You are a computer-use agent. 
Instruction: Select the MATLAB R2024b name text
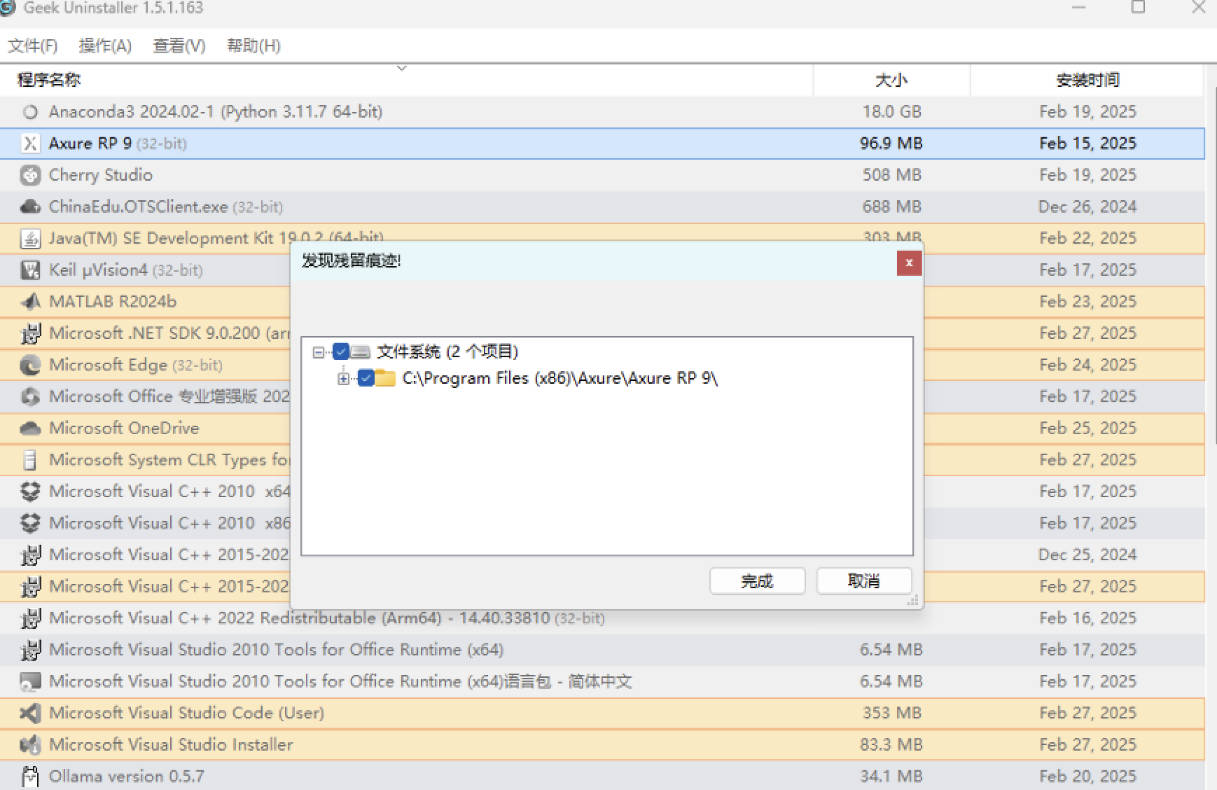pyautogui.click(x=112, y=302)
